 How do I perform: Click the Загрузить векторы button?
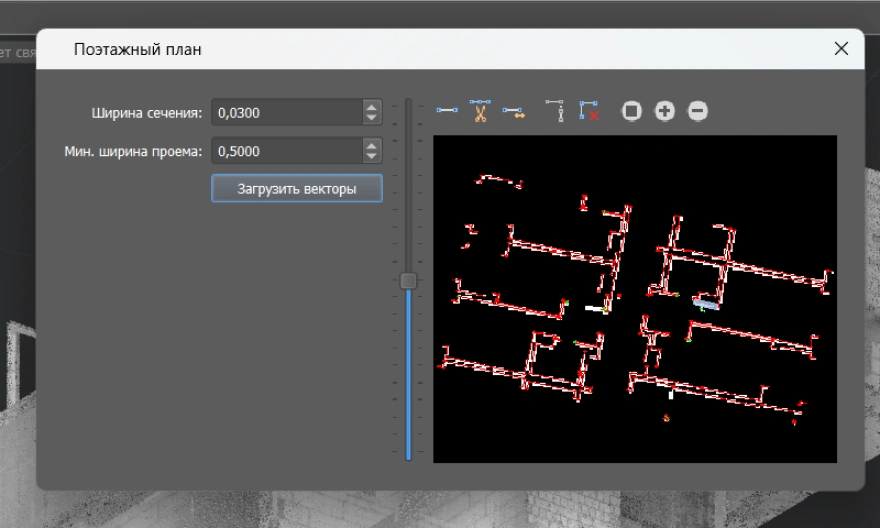pos(297,188)
